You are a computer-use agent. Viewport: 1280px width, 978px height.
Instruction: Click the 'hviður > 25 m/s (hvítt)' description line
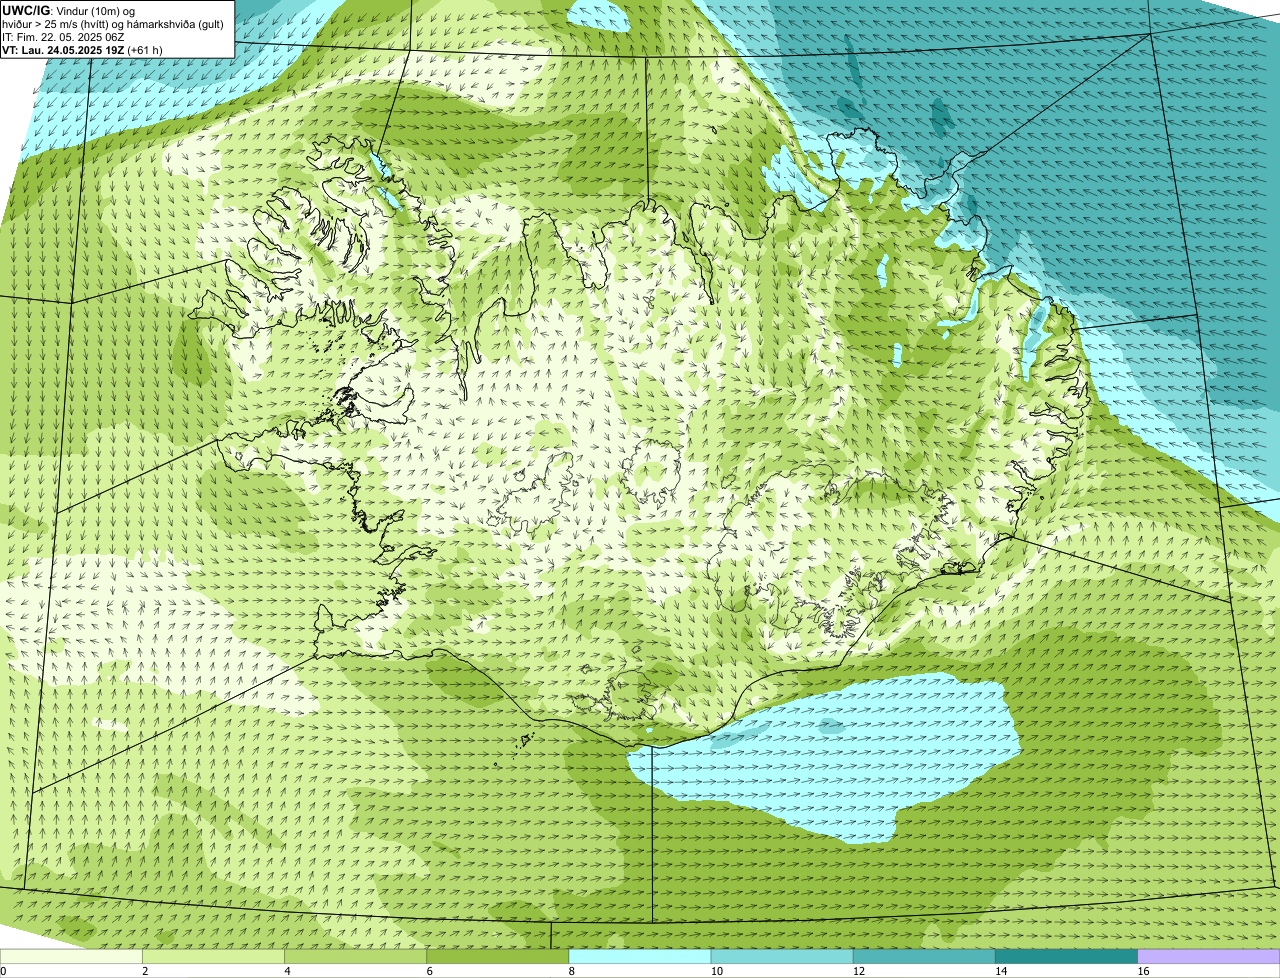click(x=112, y=23)
